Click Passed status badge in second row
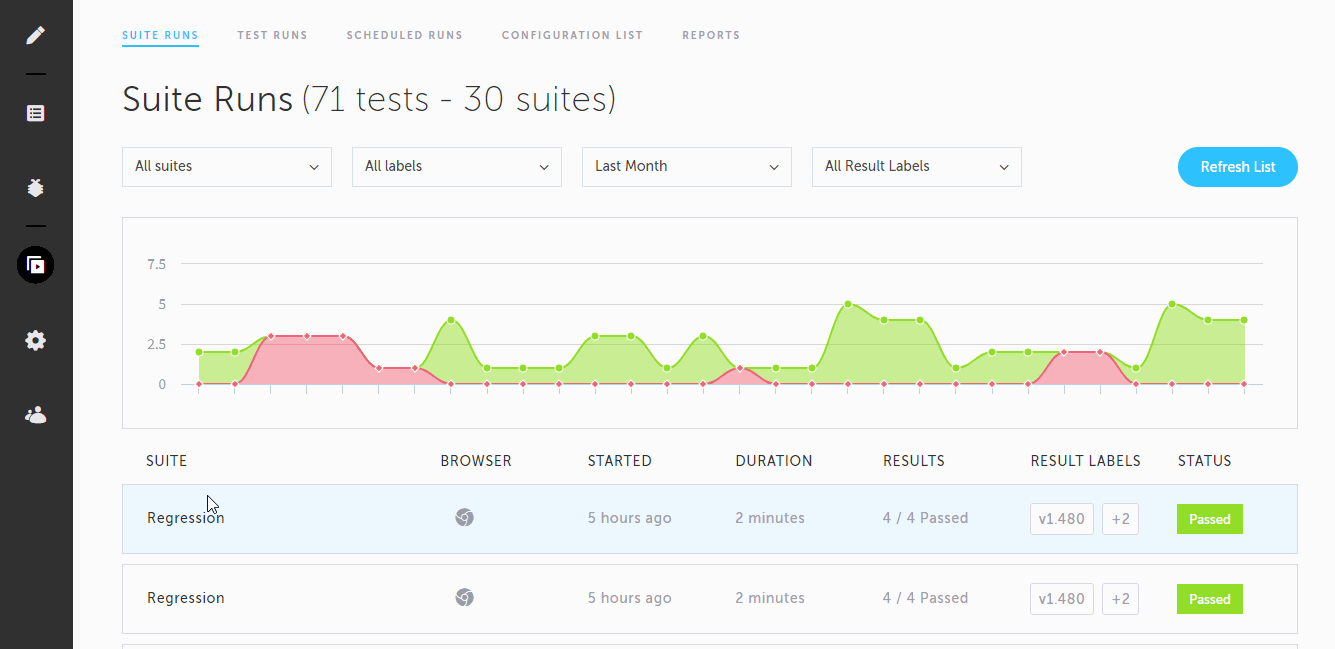 point(1210,599)
